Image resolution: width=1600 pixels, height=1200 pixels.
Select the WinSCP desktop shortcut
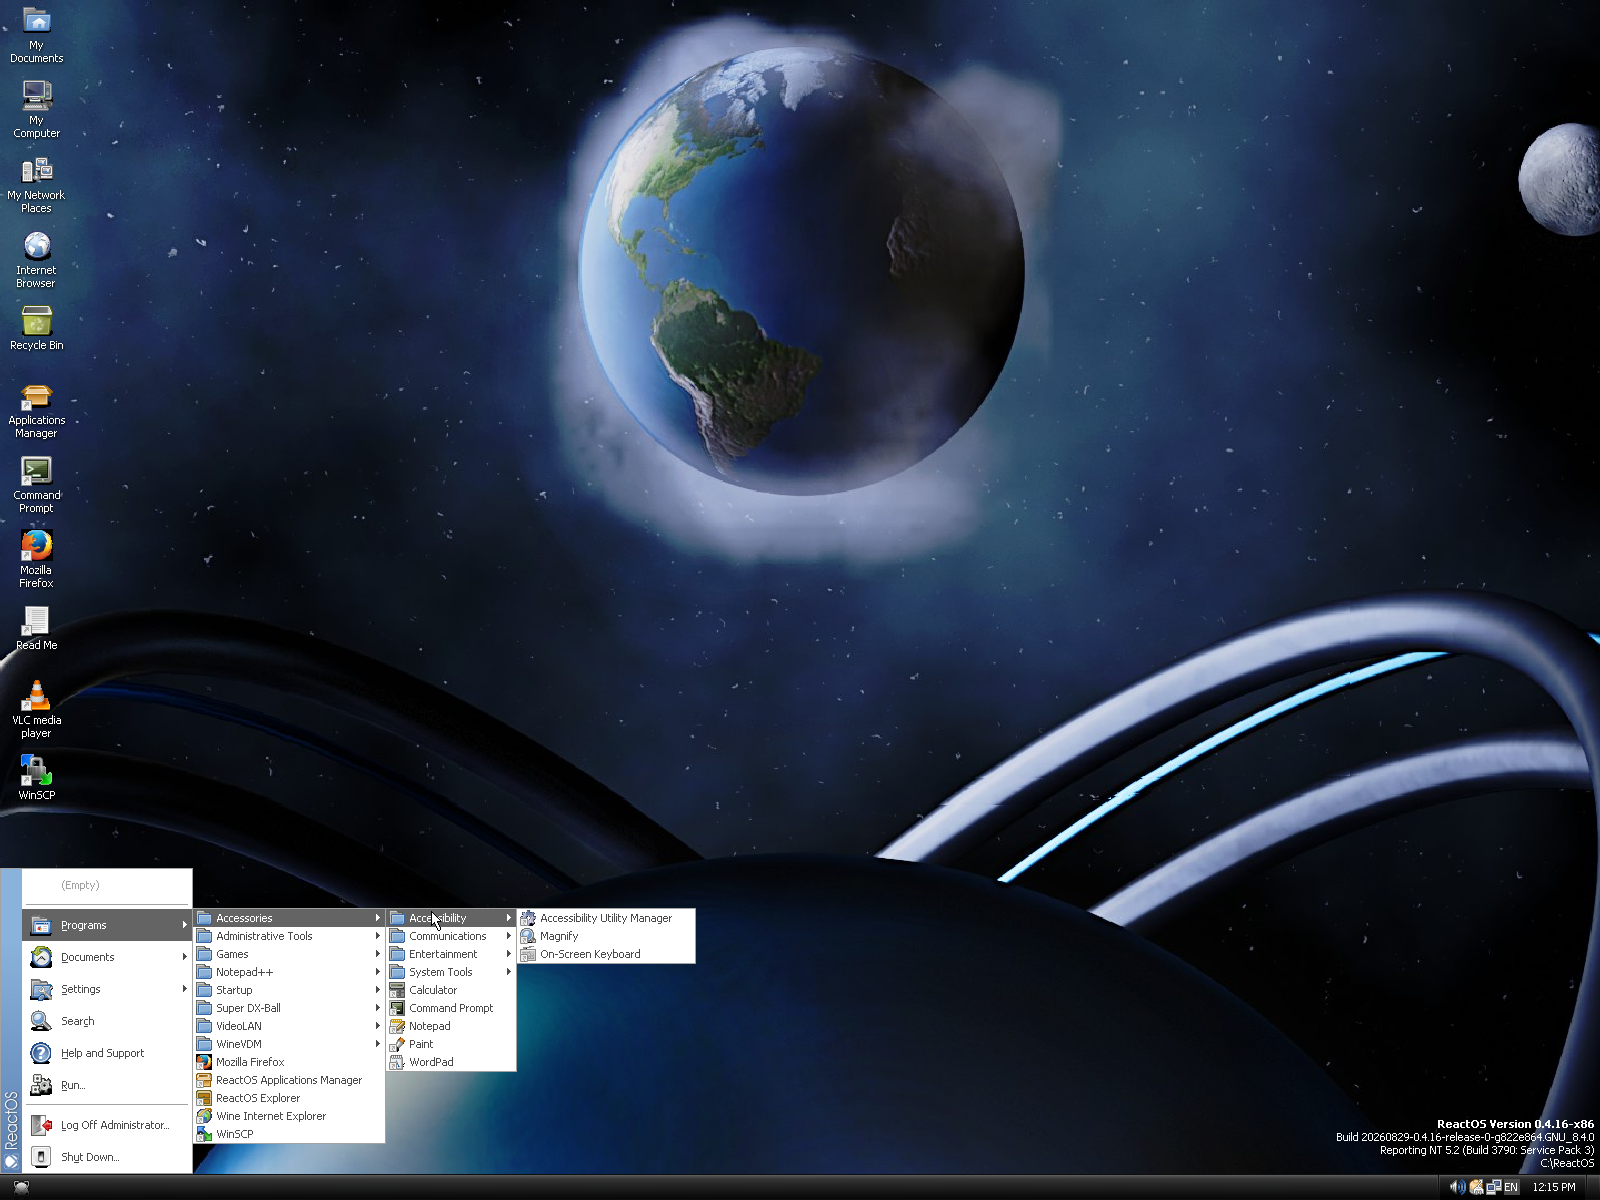click(x=36, y=778)
